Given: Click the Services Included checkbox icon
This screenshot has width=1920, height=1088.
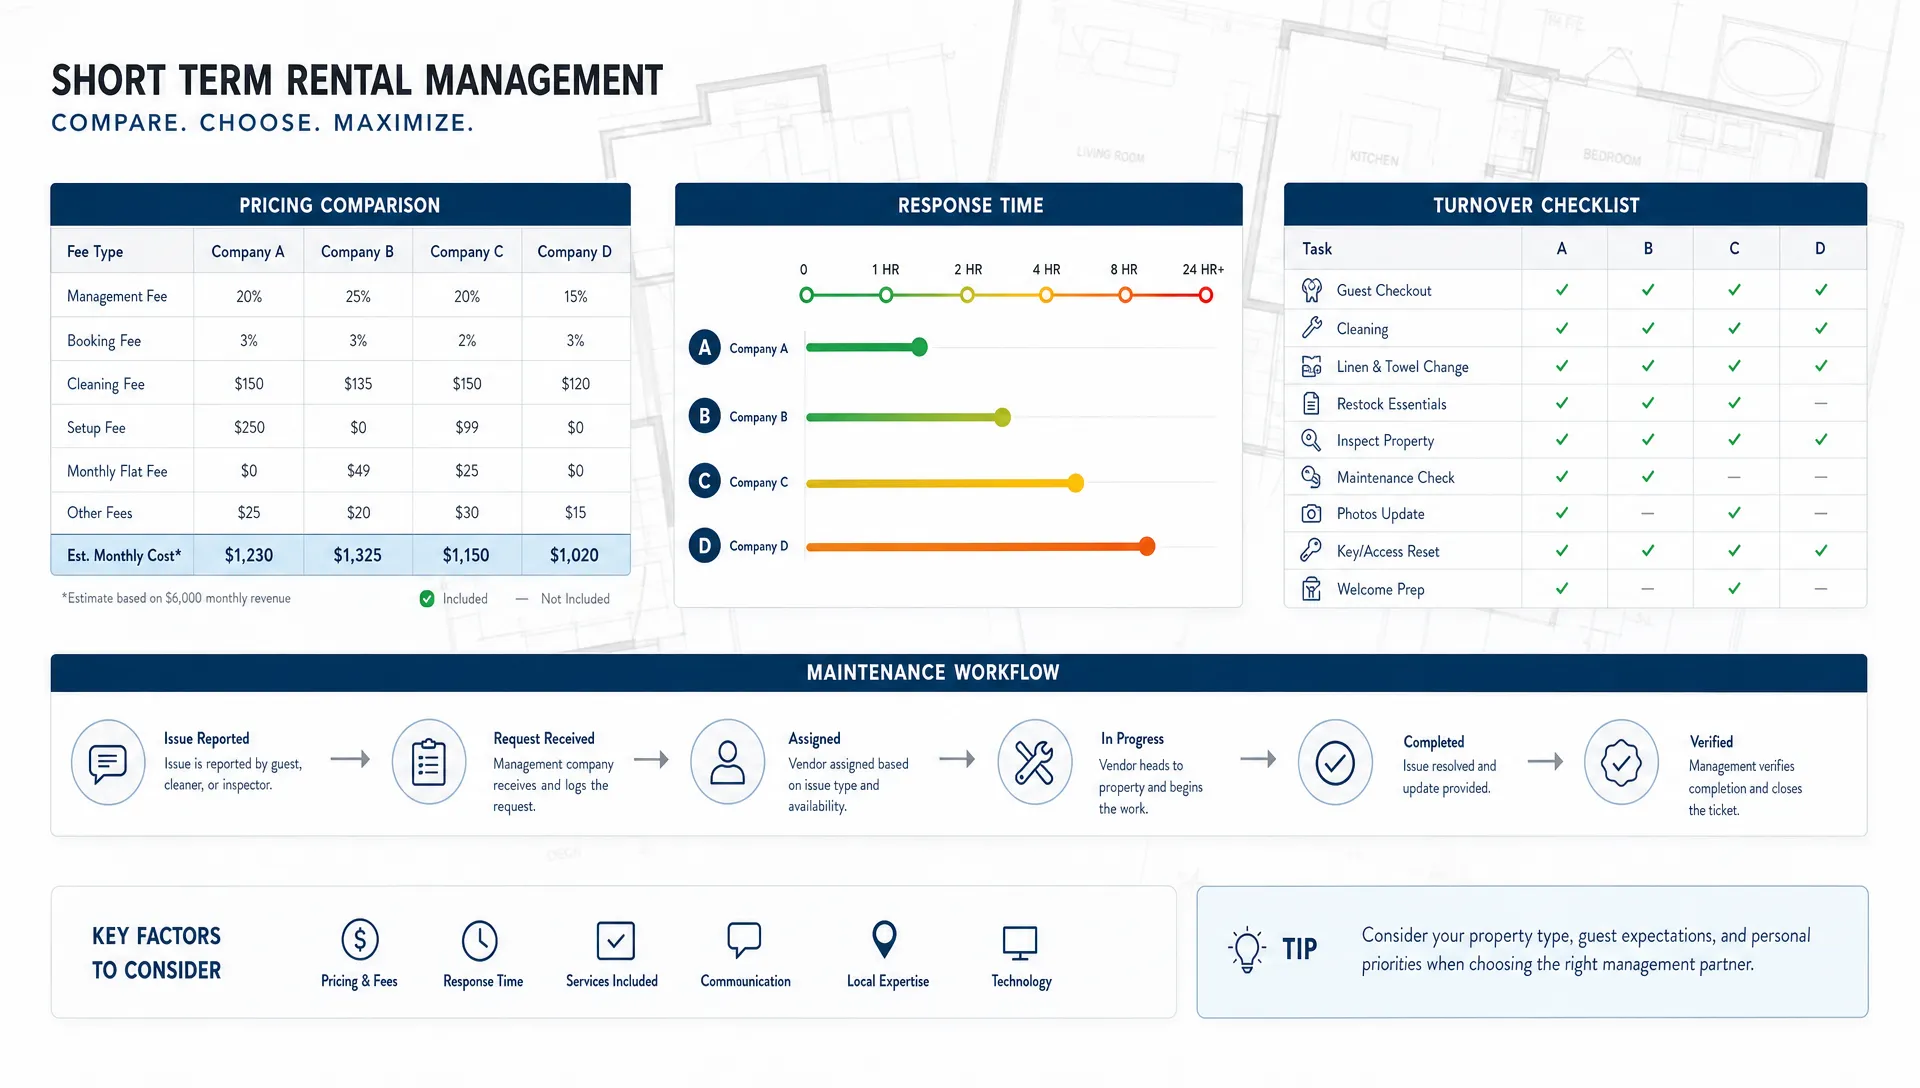Looking at the screenshot, I should 615,941.
